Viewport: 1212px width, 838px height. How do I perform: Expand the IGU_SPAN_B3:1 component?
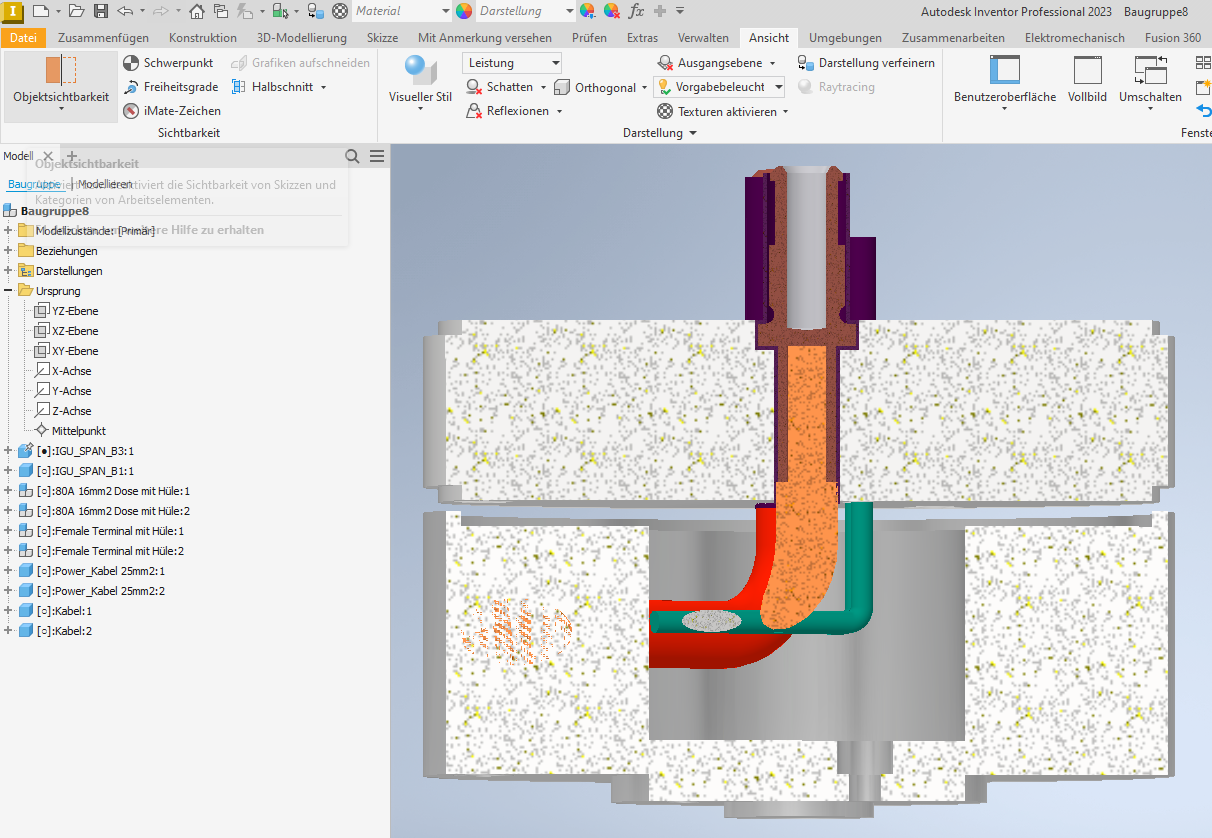9,451
